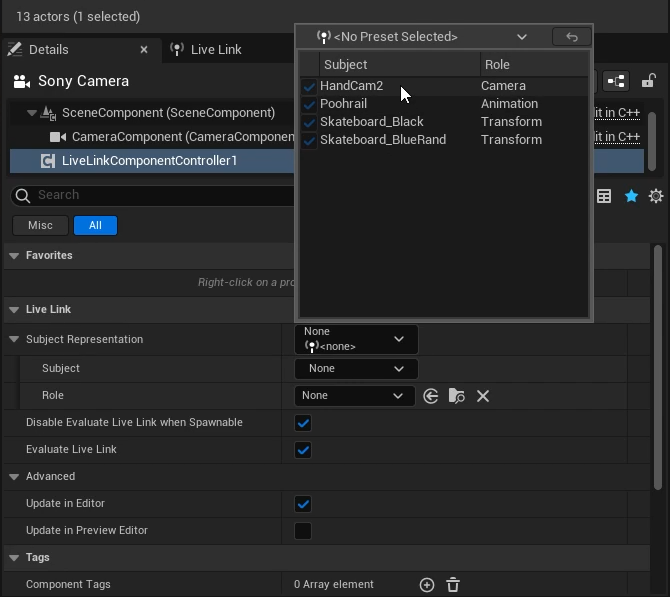
Task: Expand the No Preset Selected dropdown
Action: (x=423, y=37)
